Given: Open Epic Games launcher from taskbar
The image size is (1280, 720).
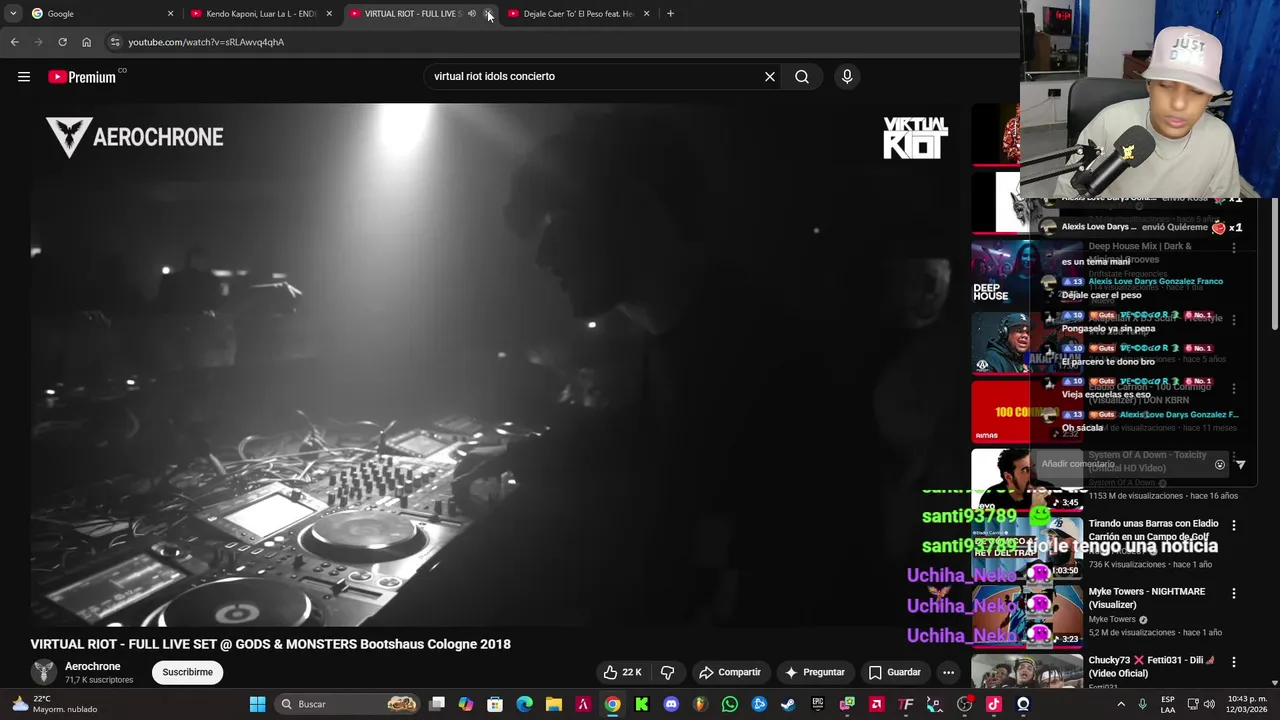Looking at the screenshot, I should click(817, 704).
